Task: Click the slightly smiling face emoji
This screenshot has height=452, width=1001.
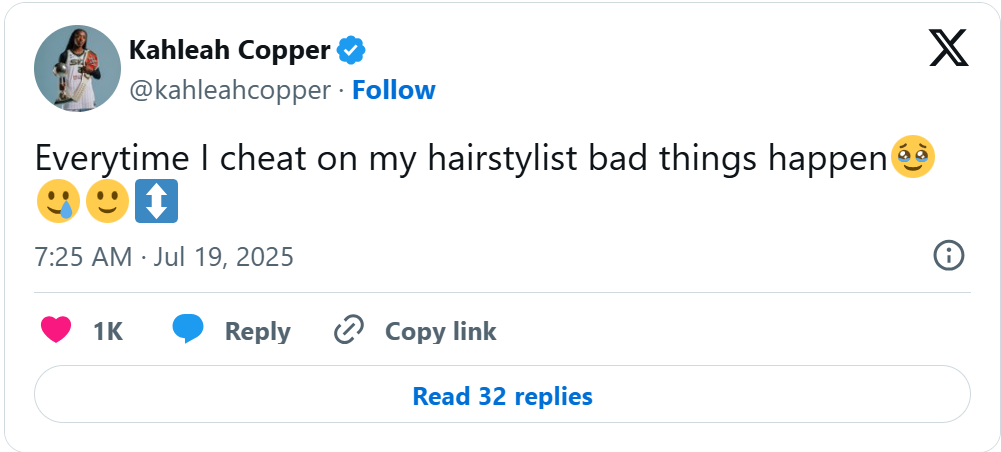Action: click(107, 203)
